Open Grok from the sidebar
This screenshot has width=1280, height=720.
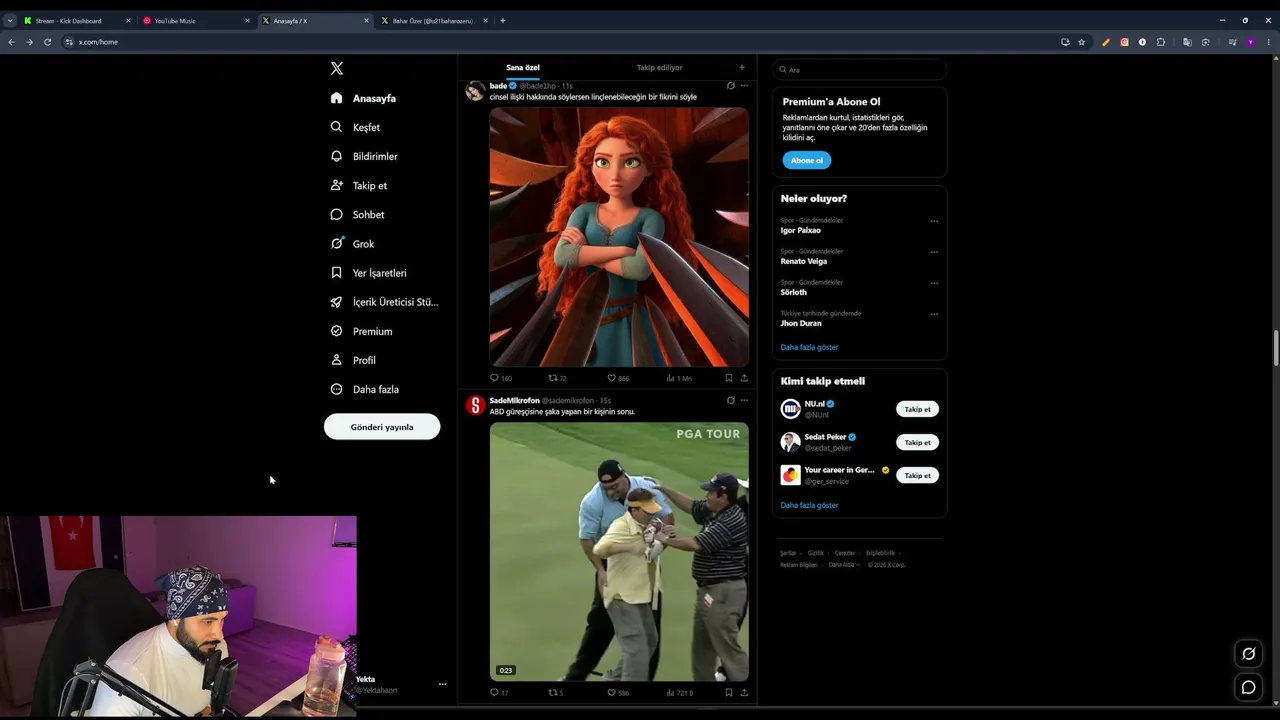353,244
